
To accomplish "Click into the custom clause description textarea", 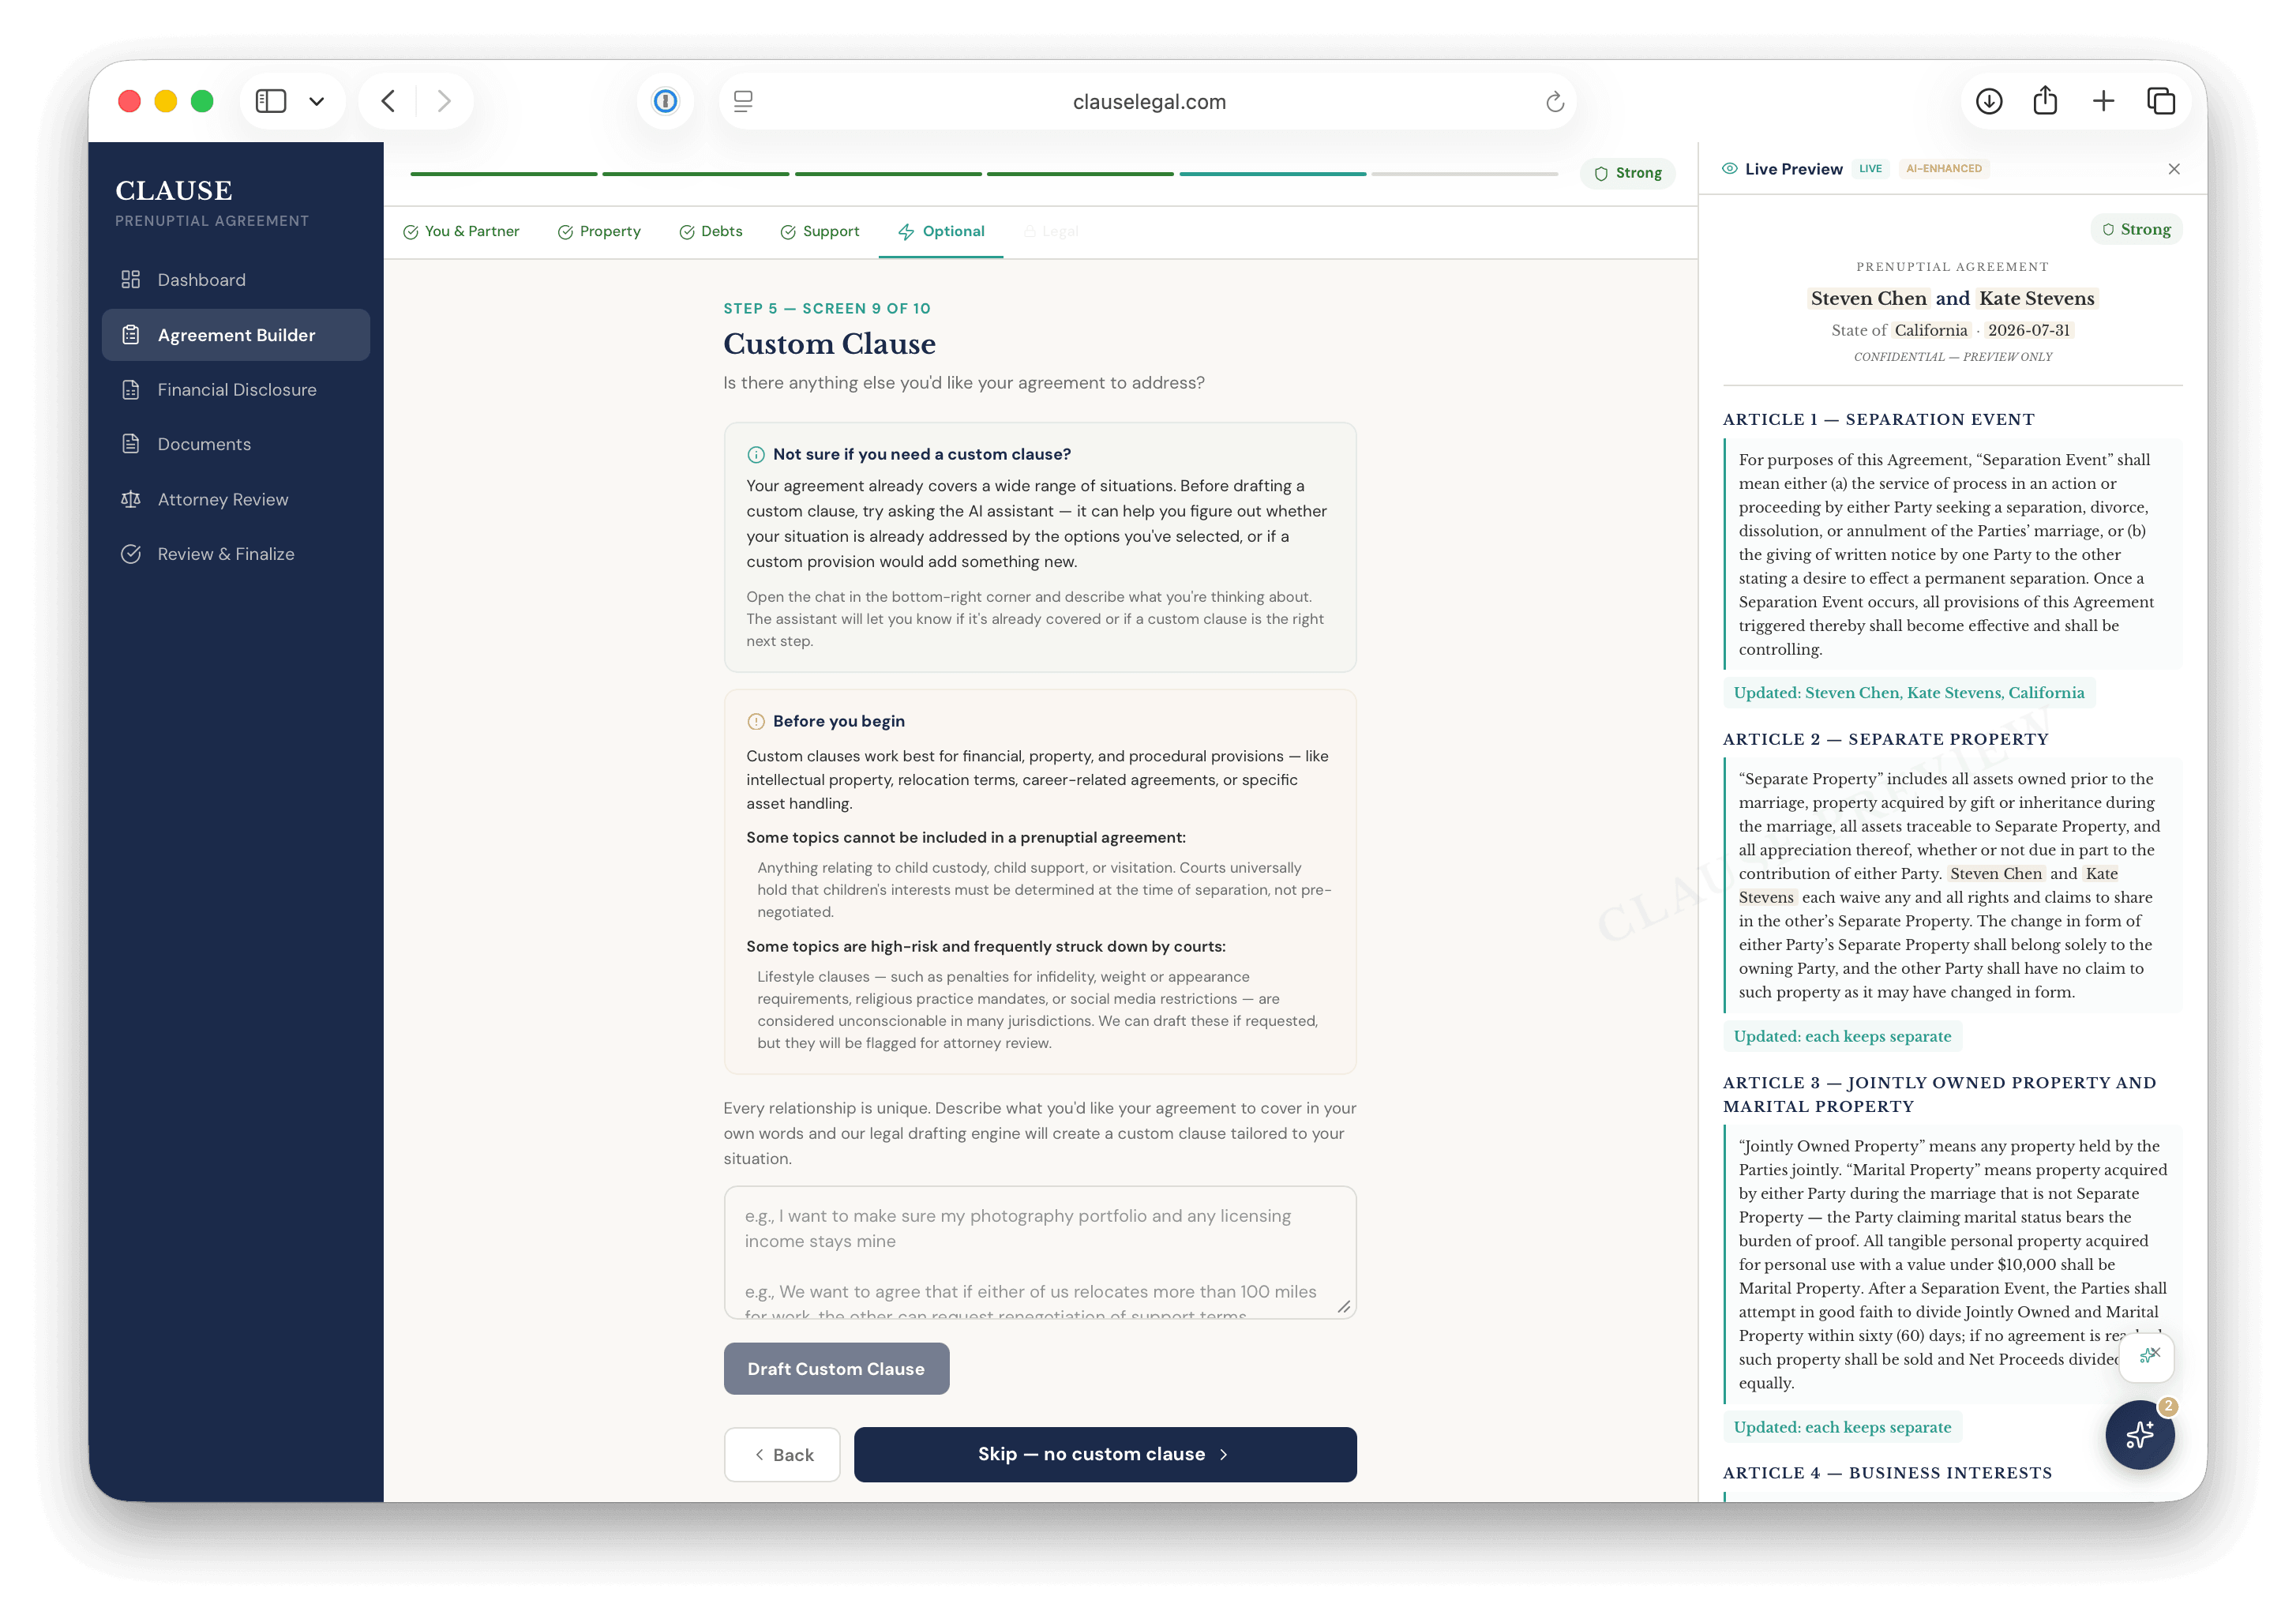I will point(1040,1252).
